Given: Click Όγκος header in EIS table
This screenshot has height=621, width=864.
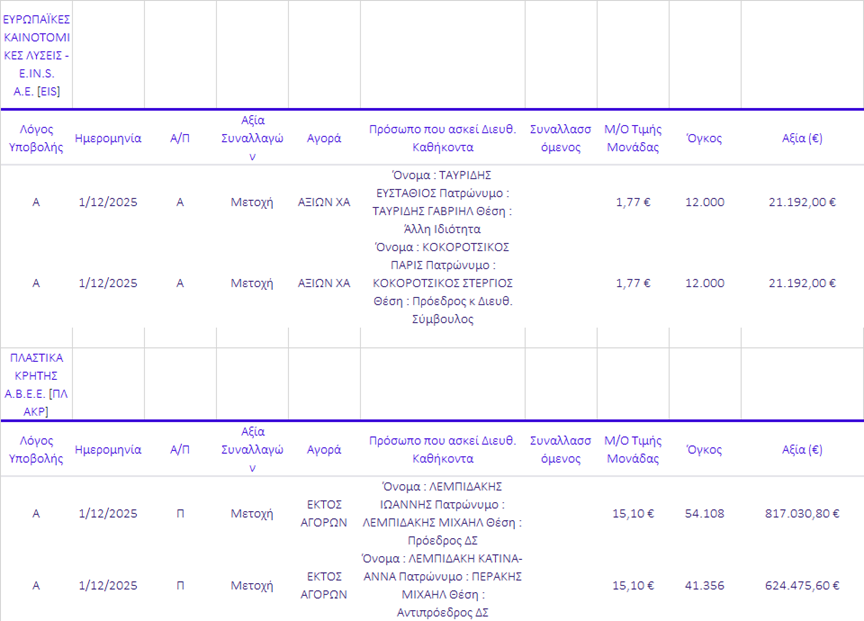Looking at the screenshot, I should (705, 138).
